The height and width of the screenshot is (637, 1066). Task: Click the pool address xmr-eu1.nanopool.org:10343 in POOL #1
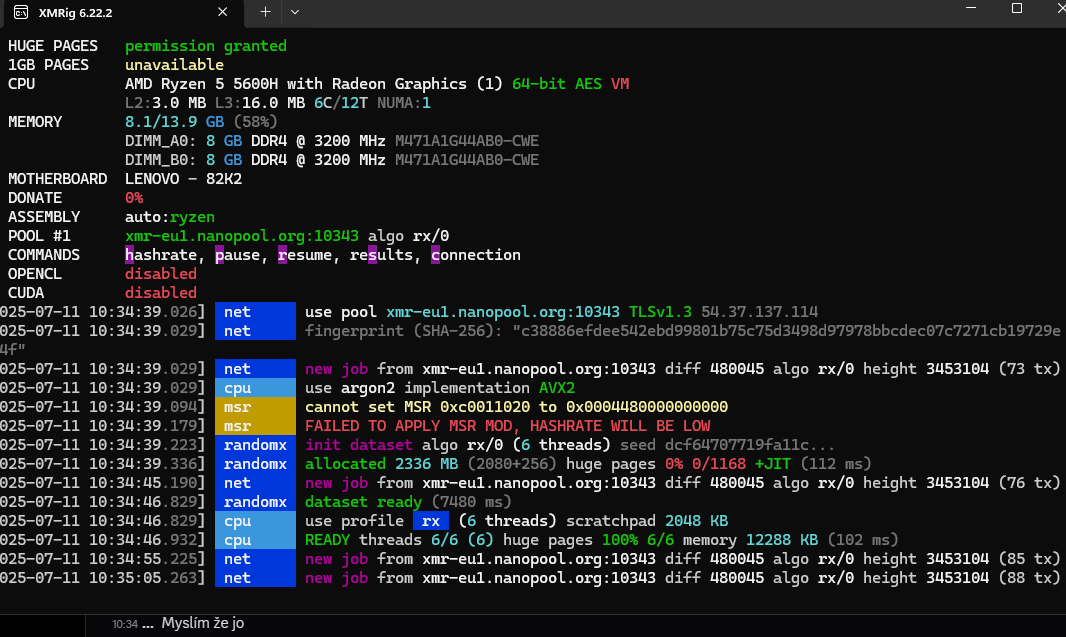tap(241, 236)
